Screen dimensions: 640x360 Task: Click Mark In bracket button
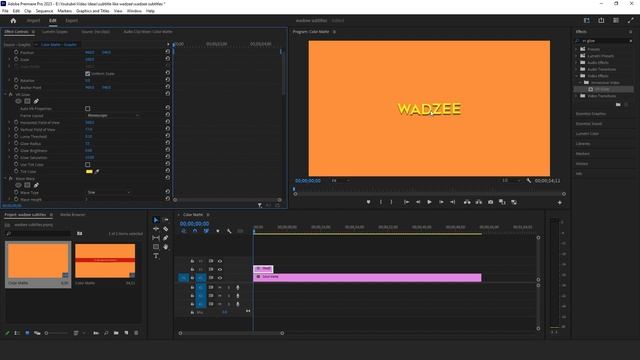(x=381, y=202)
